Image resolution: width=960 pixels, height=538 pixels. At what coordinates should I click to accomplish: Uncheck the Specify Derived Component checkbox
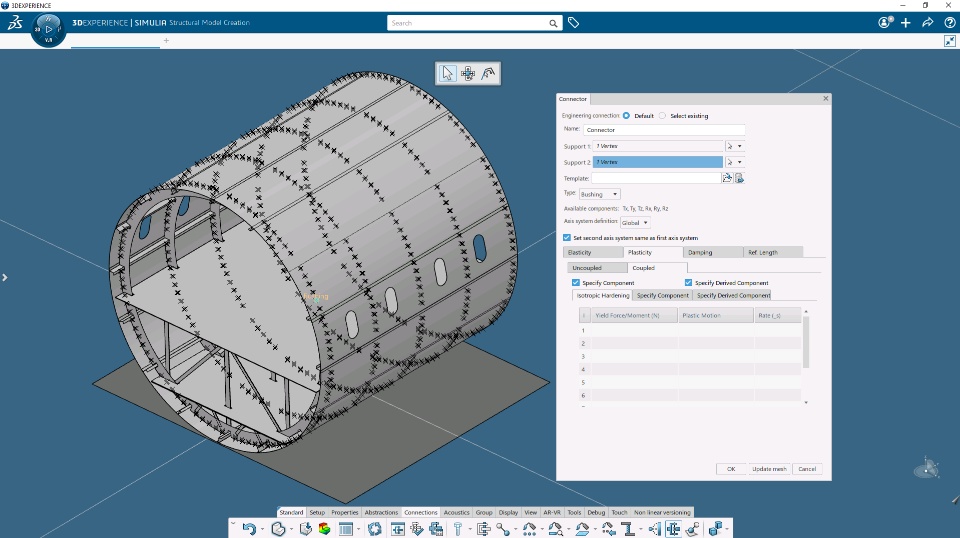click(688, 283)
